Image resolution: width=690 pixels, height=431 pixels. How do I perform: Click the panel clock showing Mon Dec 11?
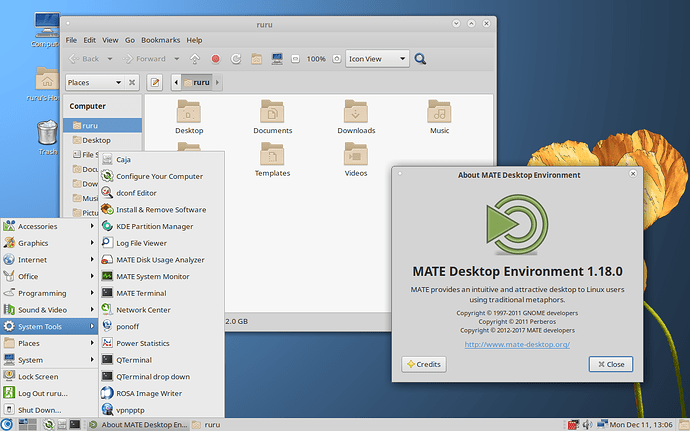click(641, 424)
